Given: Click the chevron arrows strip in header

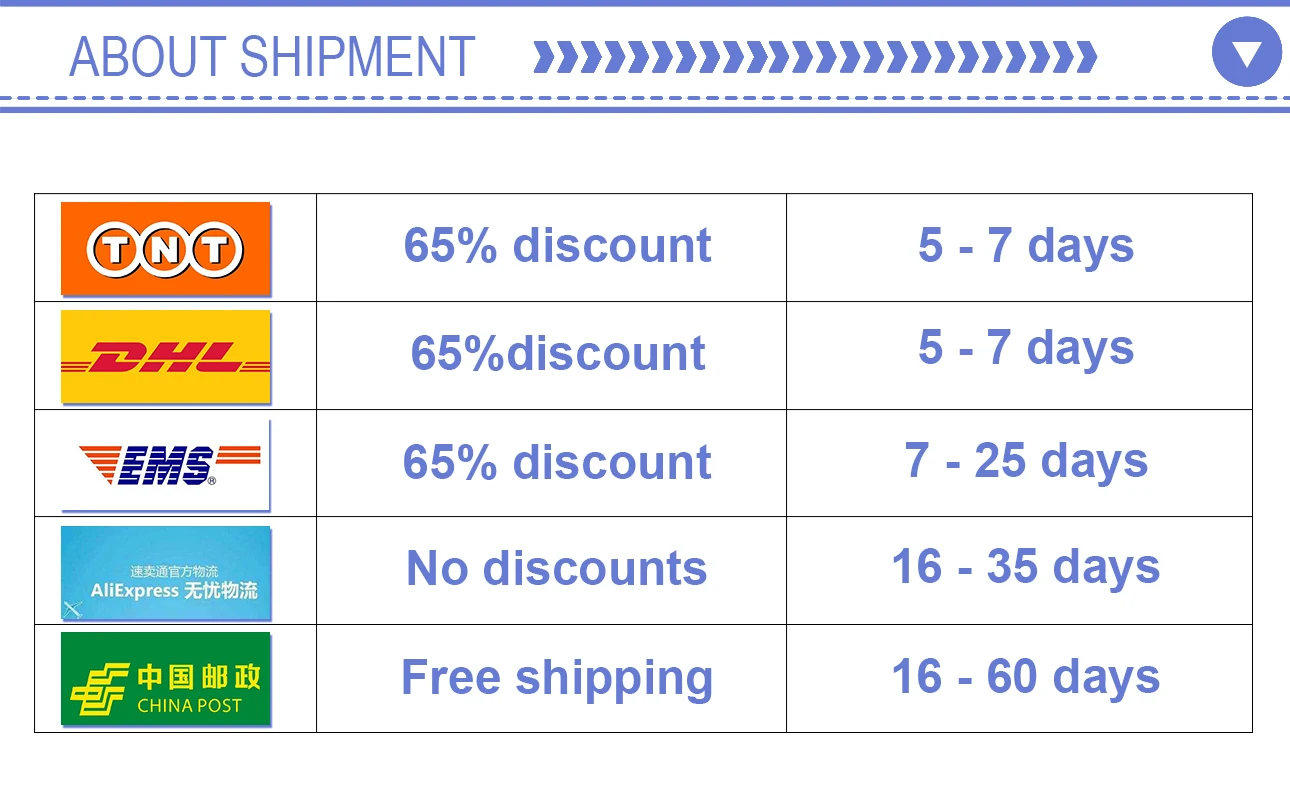Looking at the screenshot, I should [x=814, y=57].
